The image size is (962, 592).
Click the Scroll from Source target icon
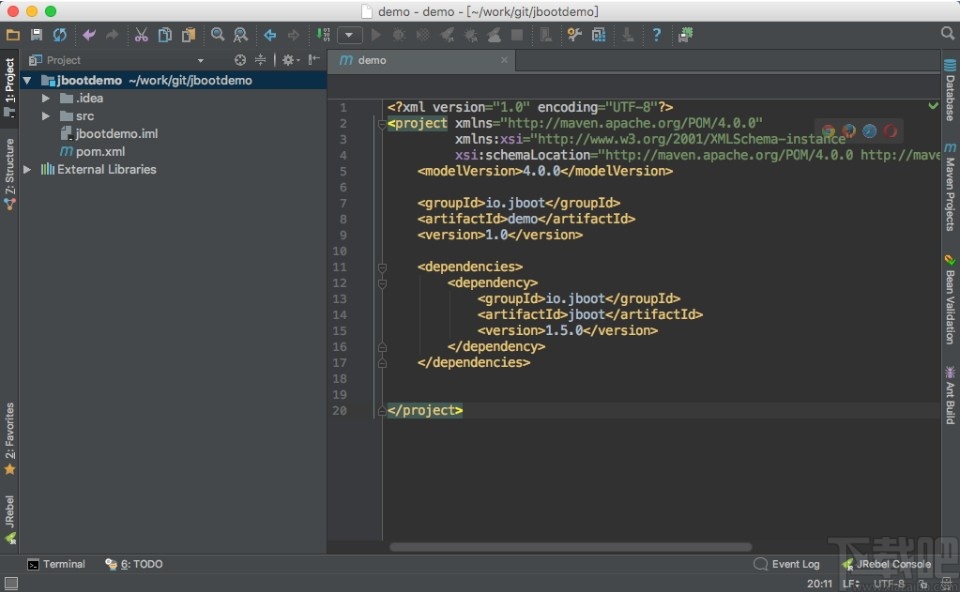[x=240, y=60]
